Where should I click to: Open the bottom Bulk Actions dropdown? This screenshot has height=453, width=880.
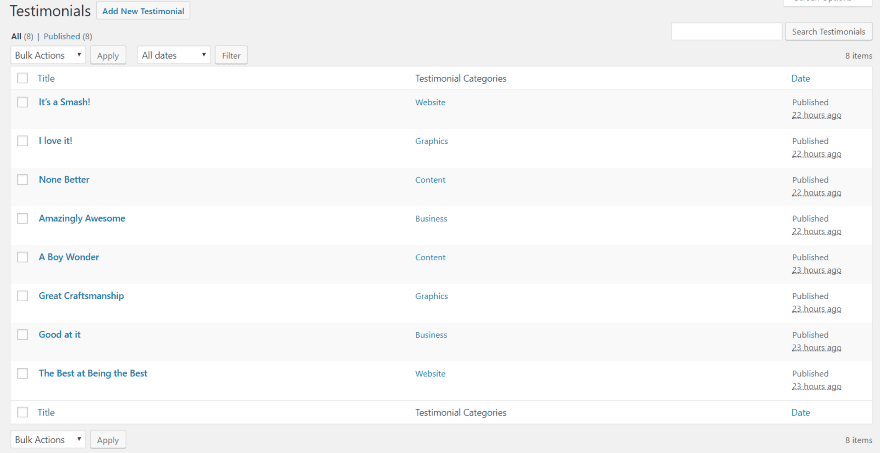coord(48,440)
